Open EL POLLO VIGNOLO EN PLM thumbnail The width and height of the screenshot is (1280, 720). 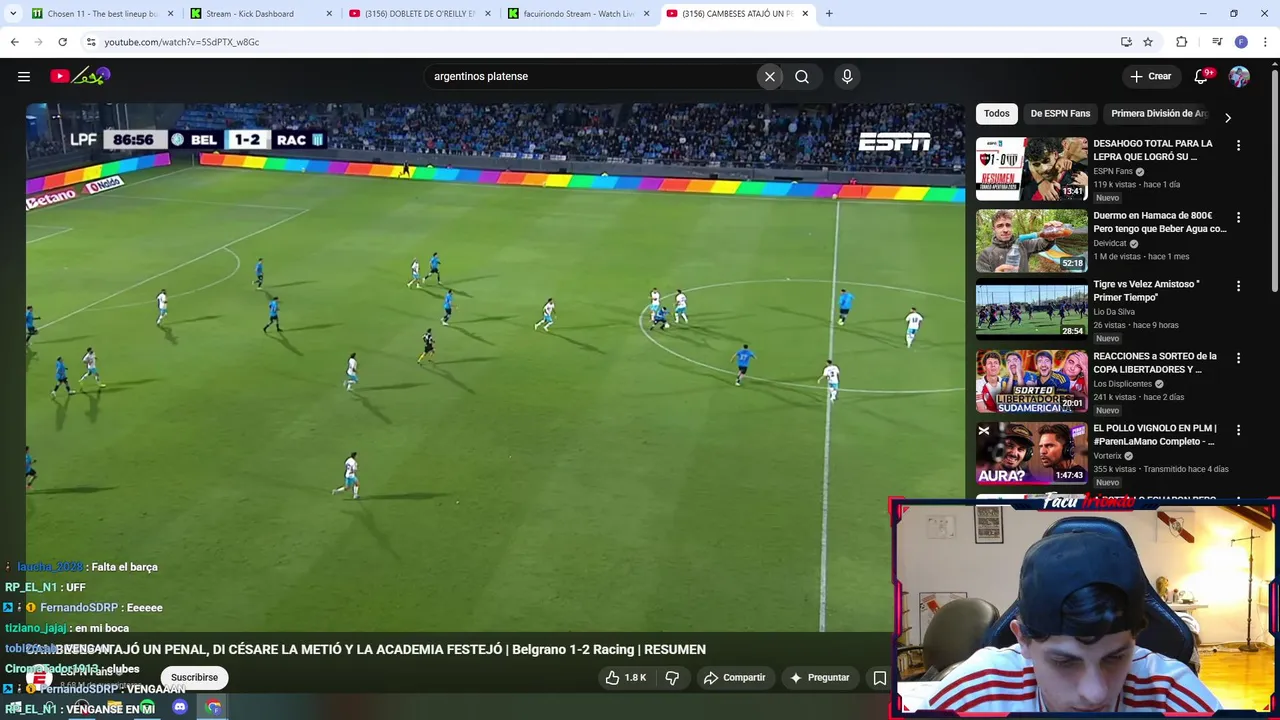click(1031, 453)
